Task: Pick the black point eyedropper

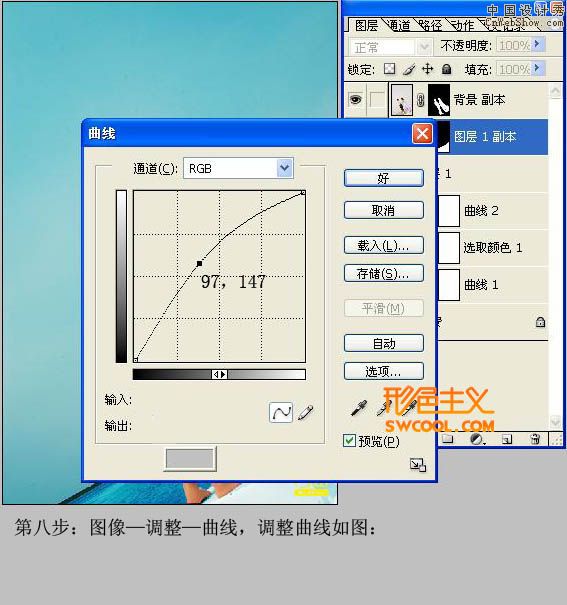Action: (x=358, y=408)
